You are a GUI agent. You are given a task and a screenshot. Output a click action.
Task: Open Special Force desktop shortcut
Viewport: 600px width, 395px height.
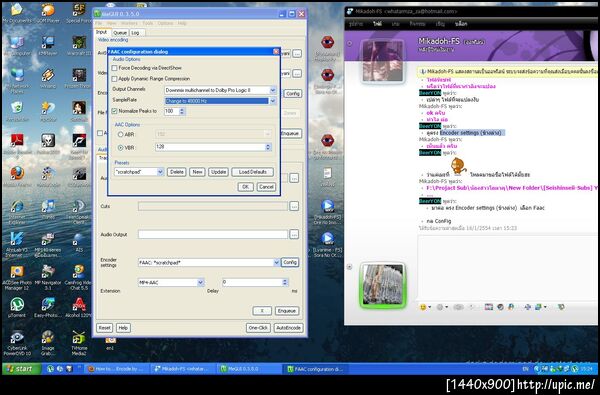click(x=79, y=13)
